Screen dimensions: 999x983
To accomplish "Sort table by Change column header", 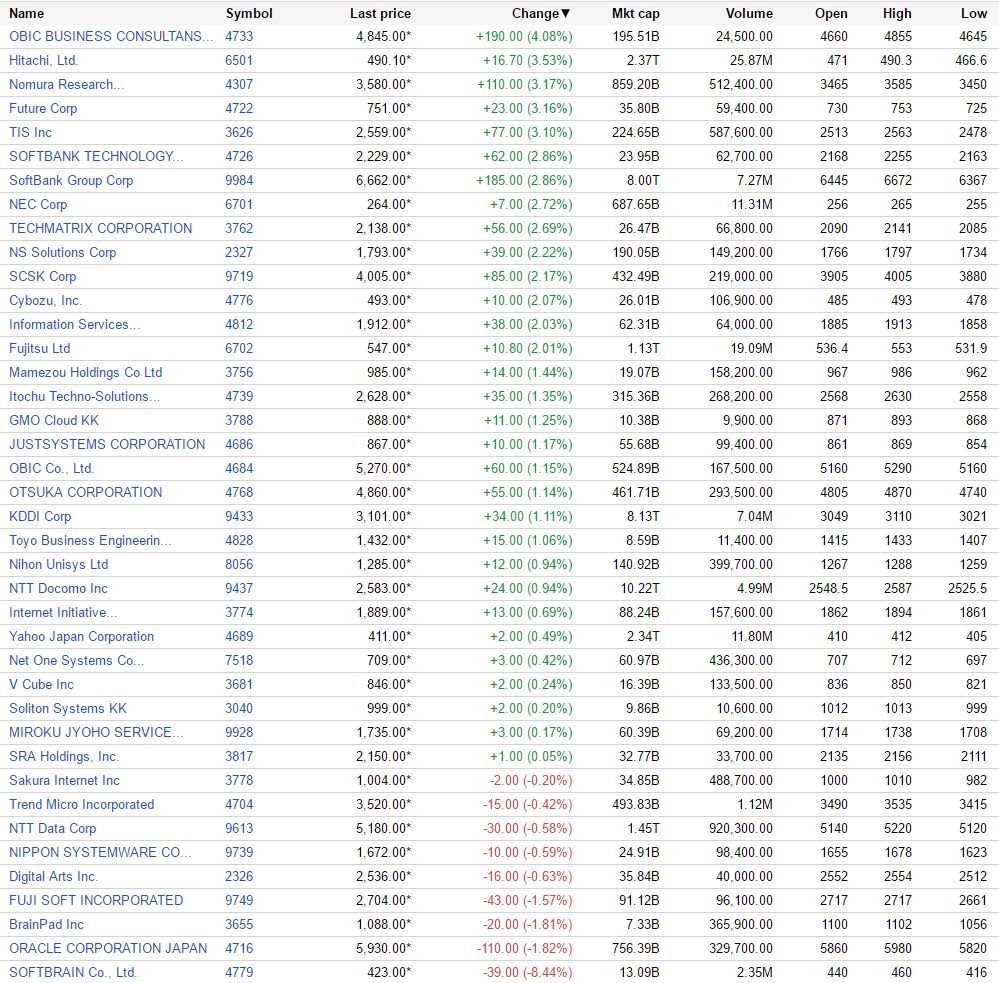I will [540, 13].
